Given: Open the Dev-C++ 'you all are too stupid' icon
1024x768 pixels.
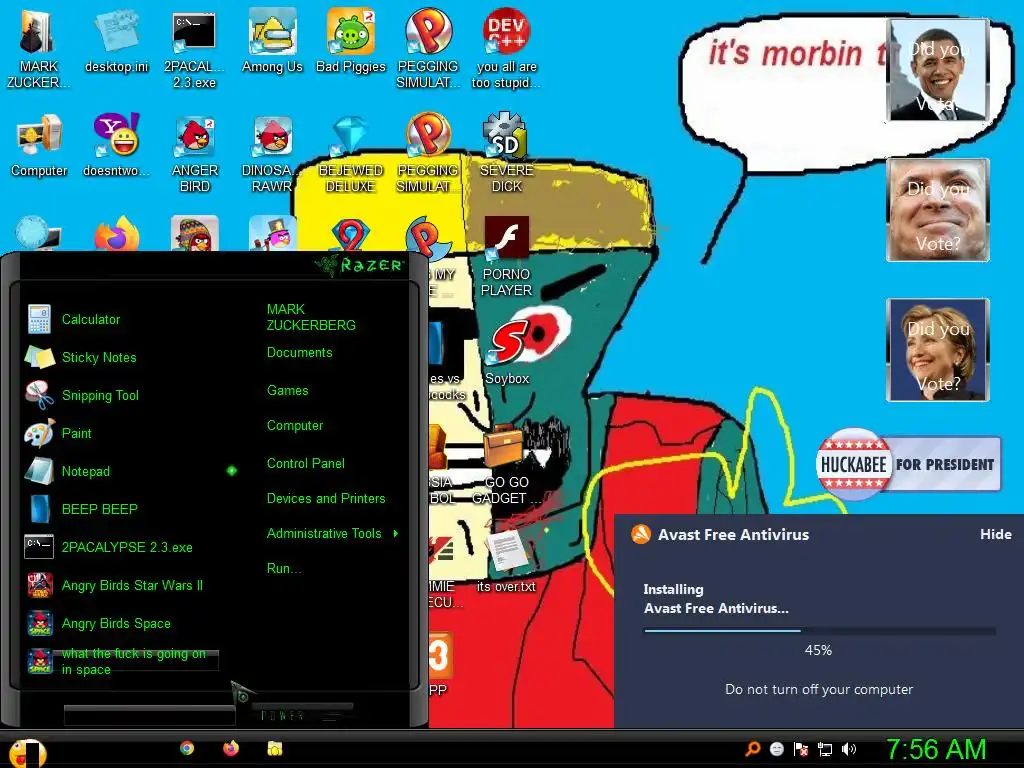Looking at the screenshot, I should pos(506,50).
